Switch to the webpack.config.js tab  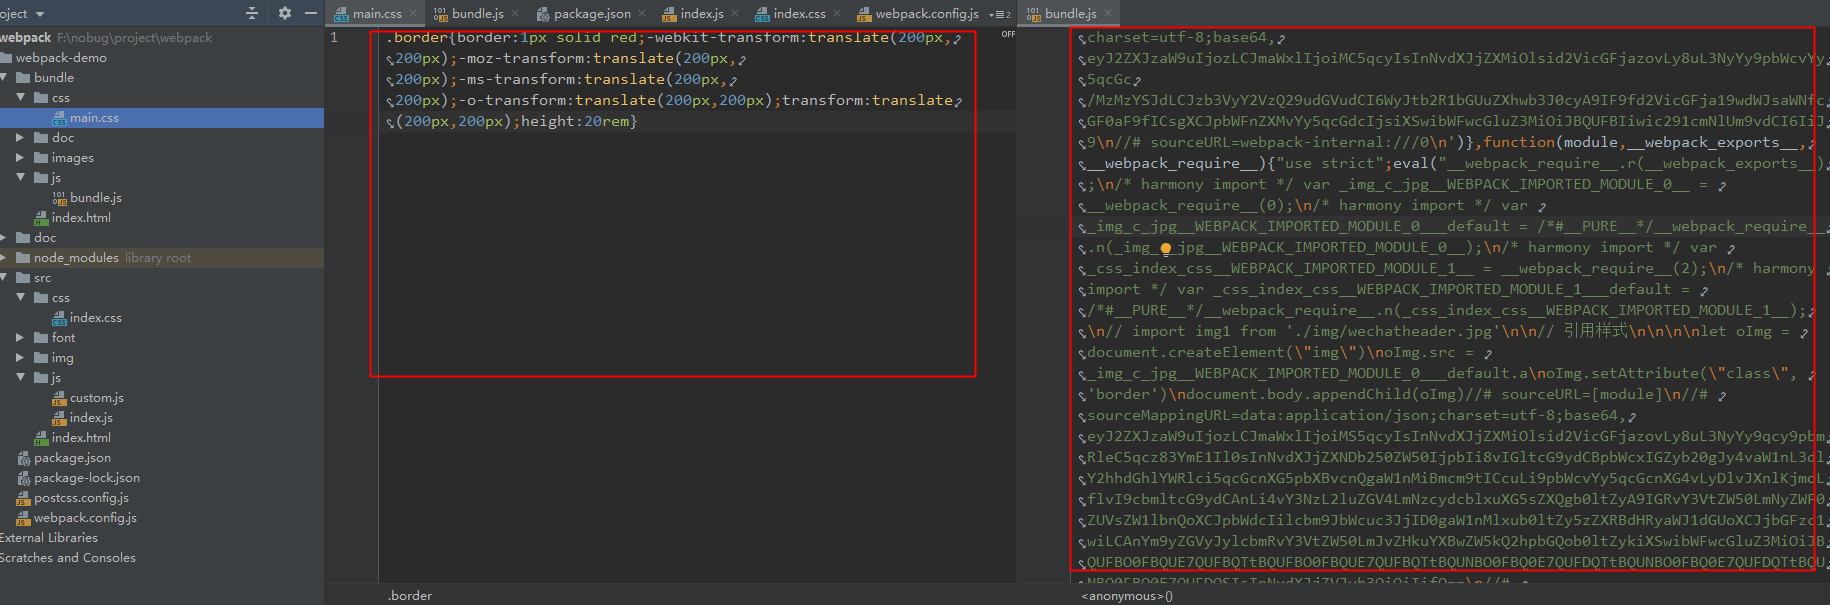point(926,13)
